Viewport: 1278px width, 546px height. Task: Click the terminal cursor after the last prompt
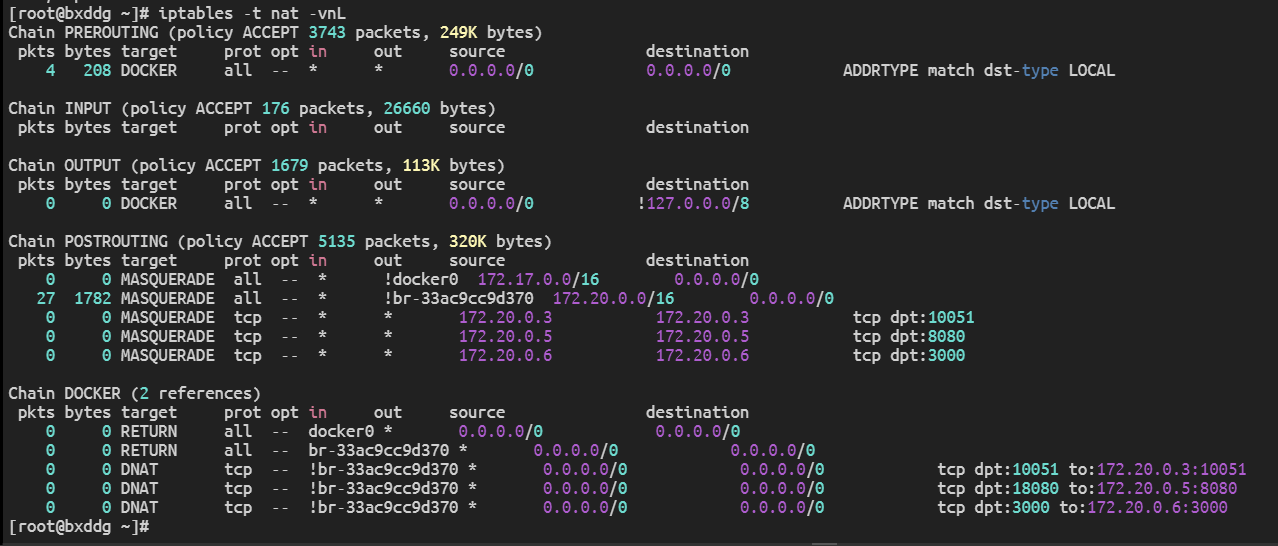[x=157, y=526]
